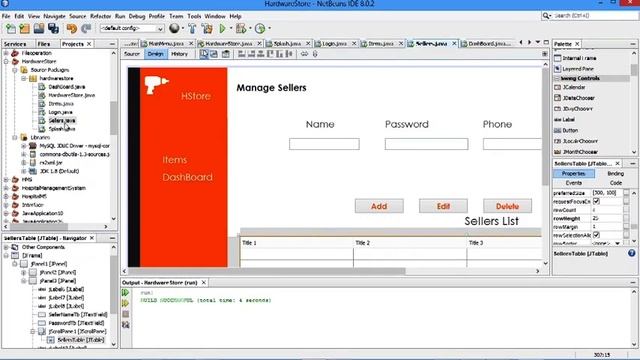Viewport: 640px width, 360px height.
Task: Open the Navigate menu
Action: coord(54,16)
